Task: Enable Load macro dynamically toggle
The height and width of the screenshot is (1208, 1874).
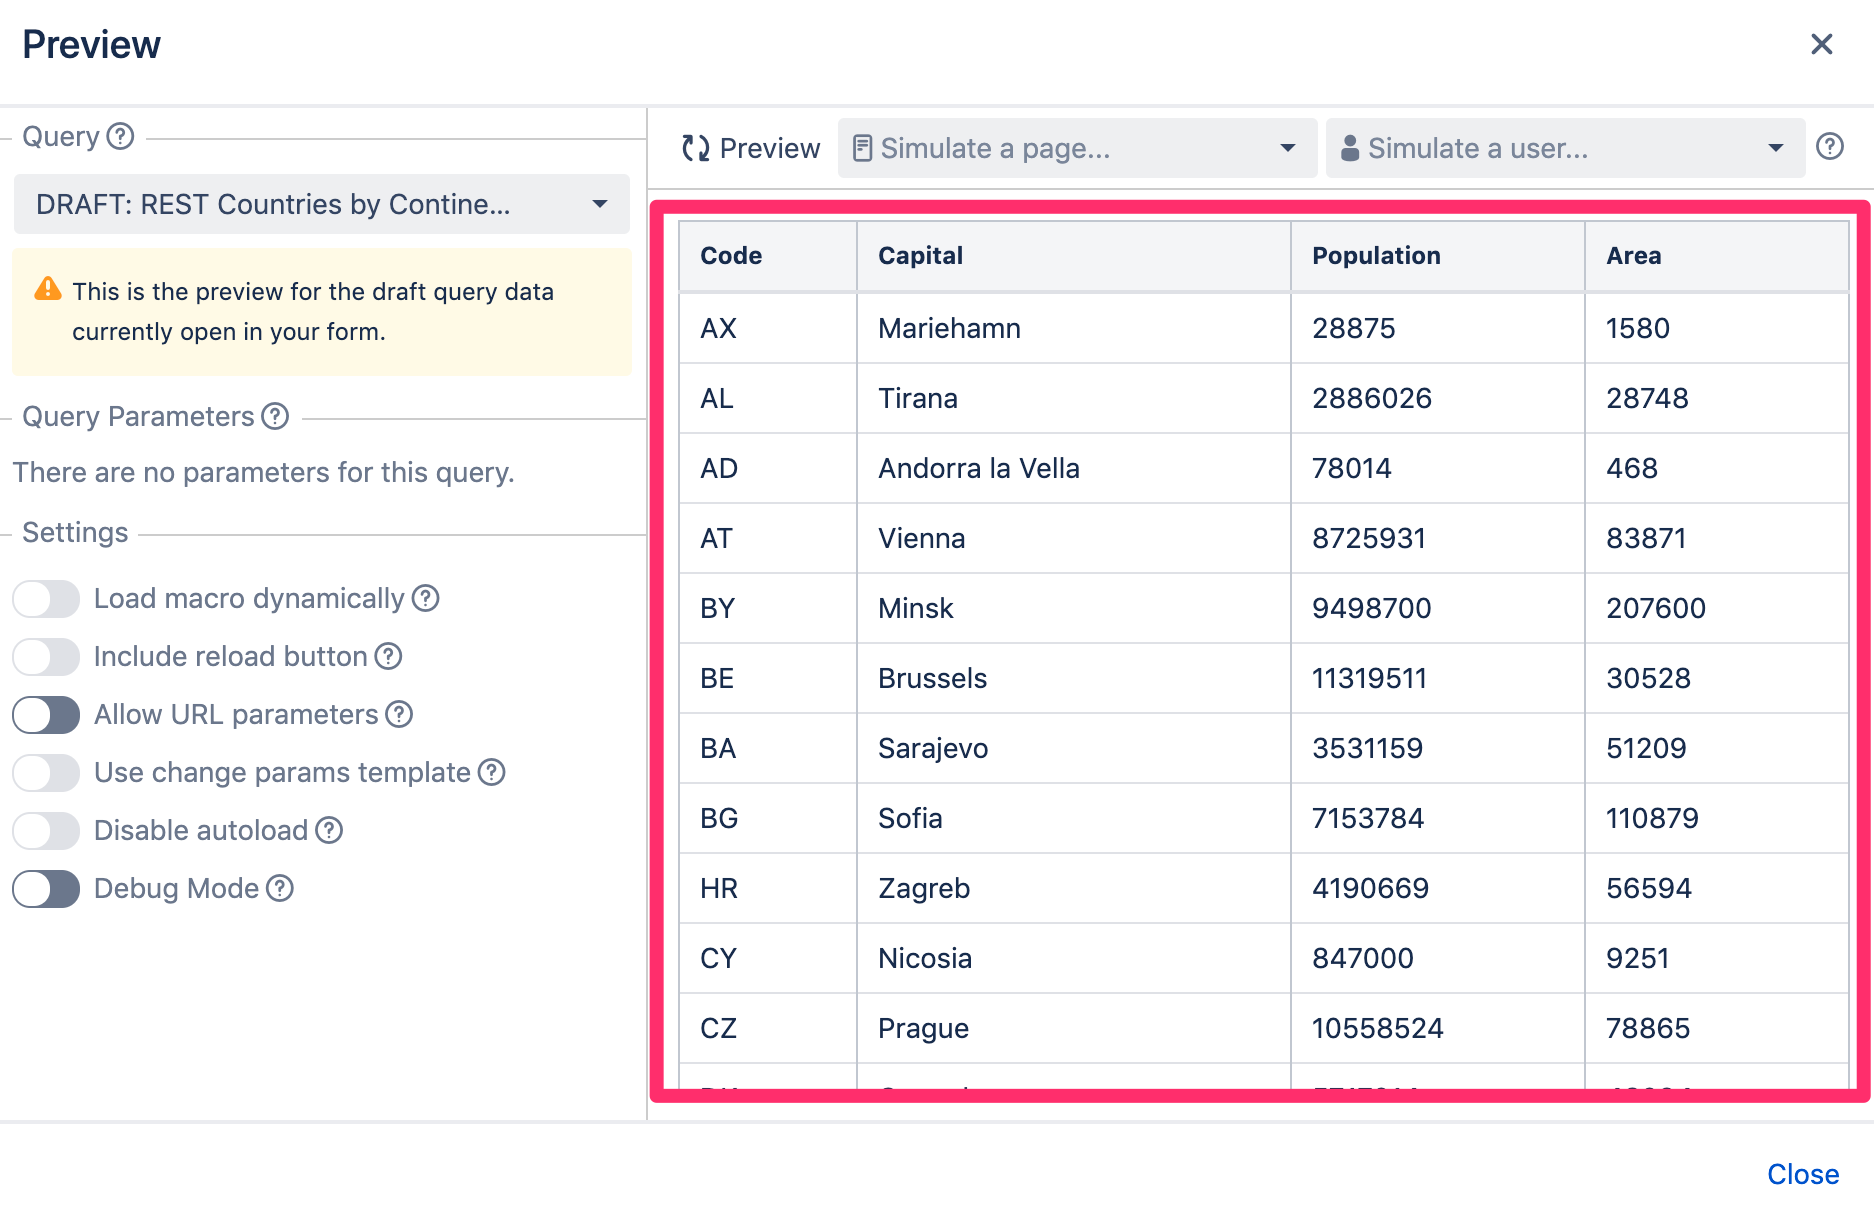Action: point(46,599)
